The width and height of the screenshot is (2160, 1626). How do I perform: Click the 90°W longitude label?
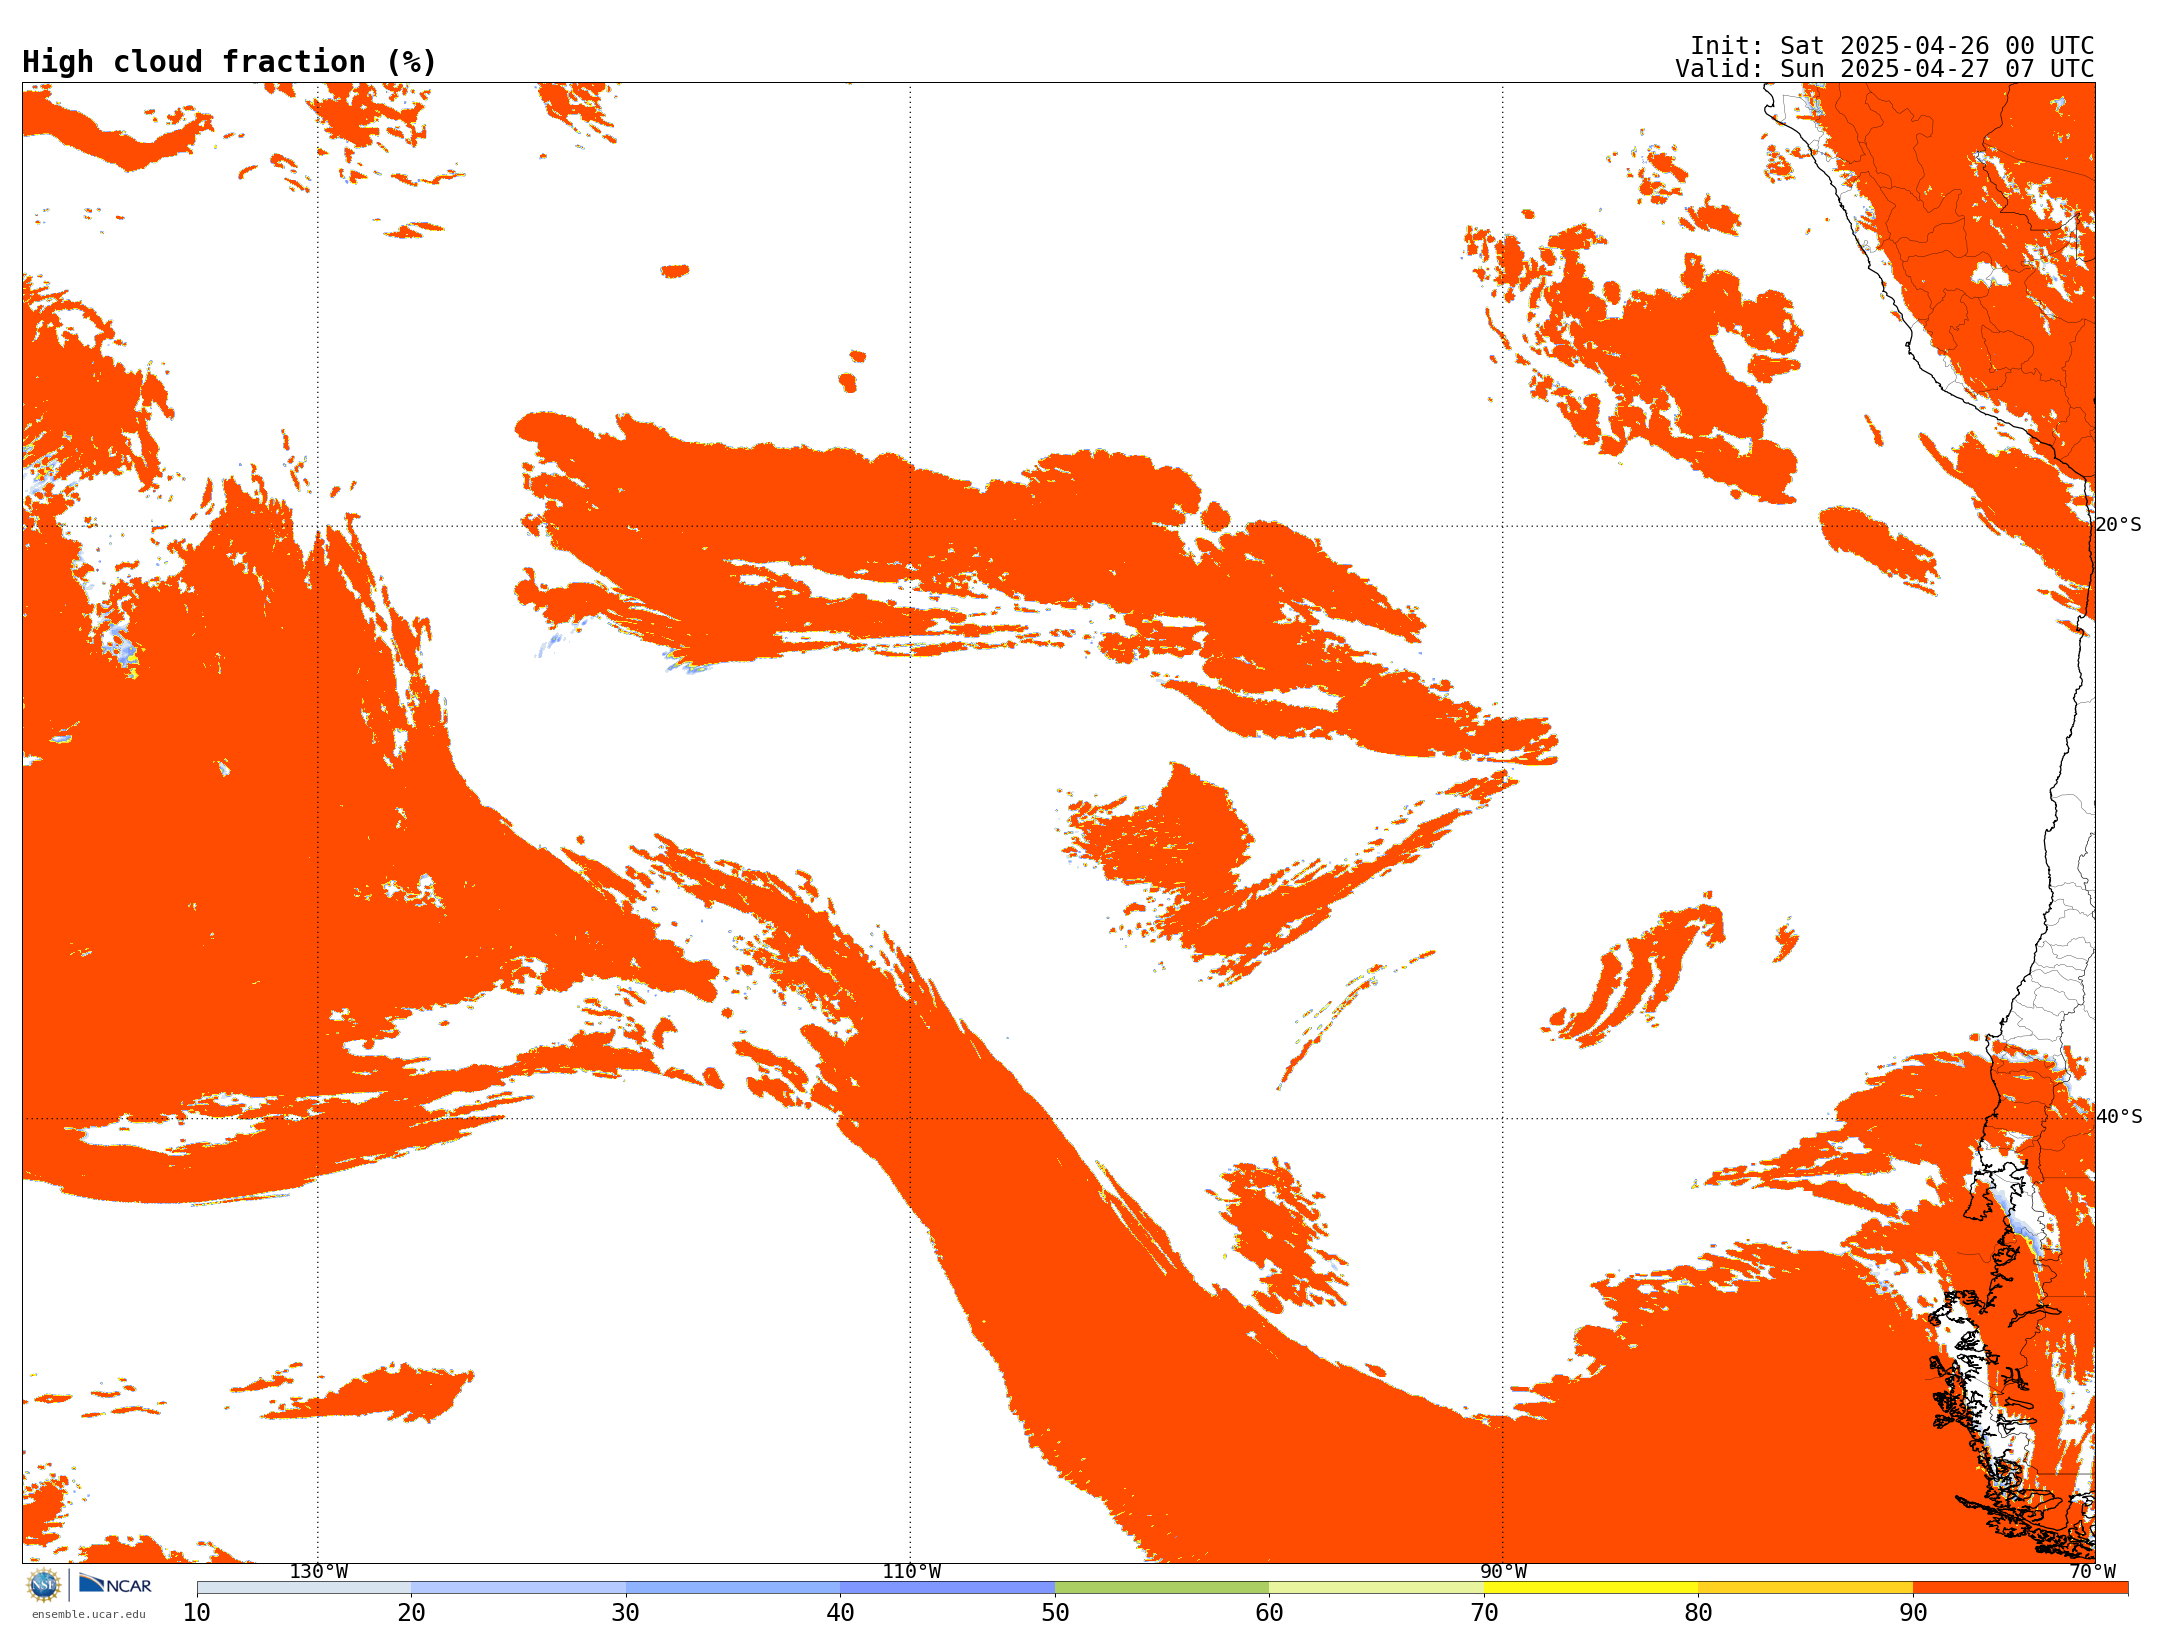(1503, 1572)
